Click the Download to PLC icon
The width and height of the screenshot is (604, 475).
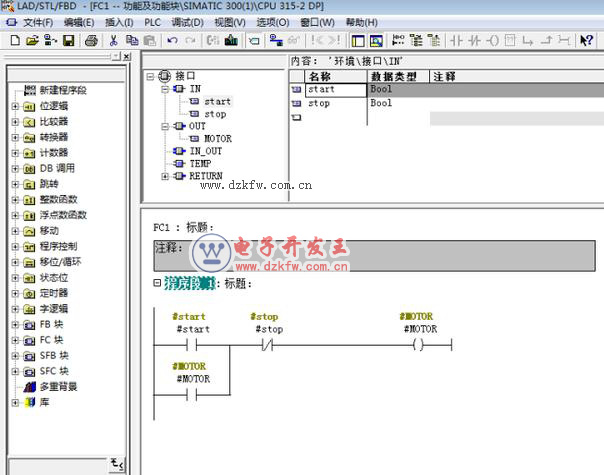(231, 40)
